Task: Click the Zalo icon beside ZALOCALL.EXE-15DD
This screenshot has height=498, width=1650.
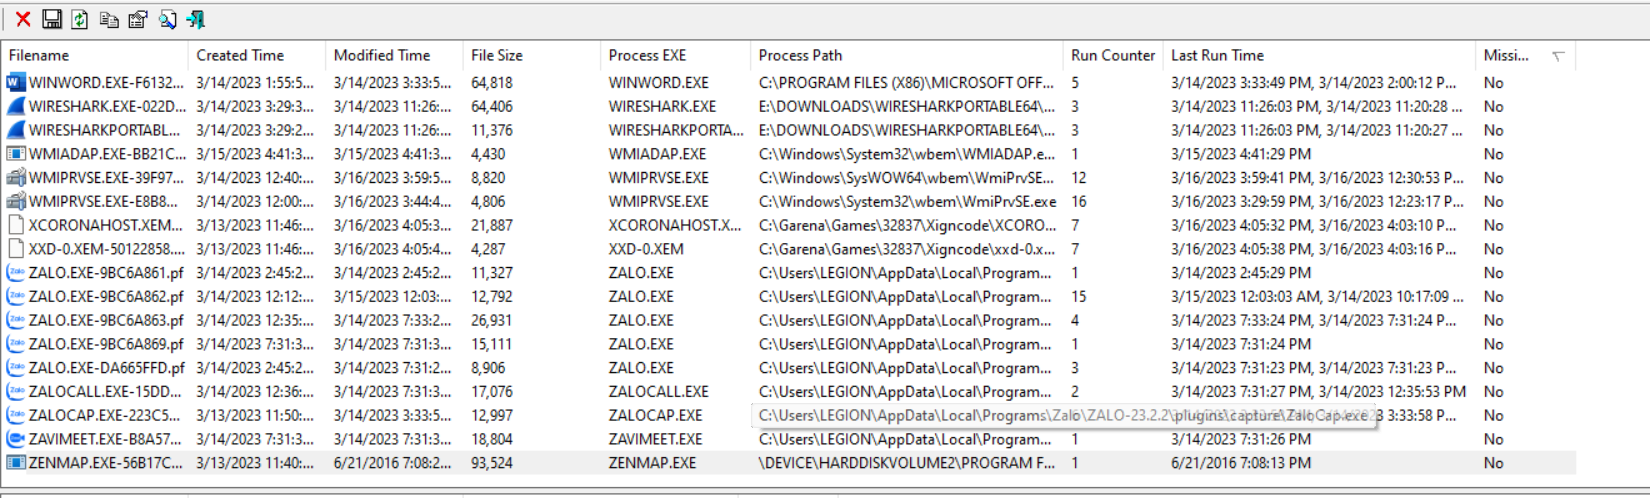Action: click(x=16, y=392)
